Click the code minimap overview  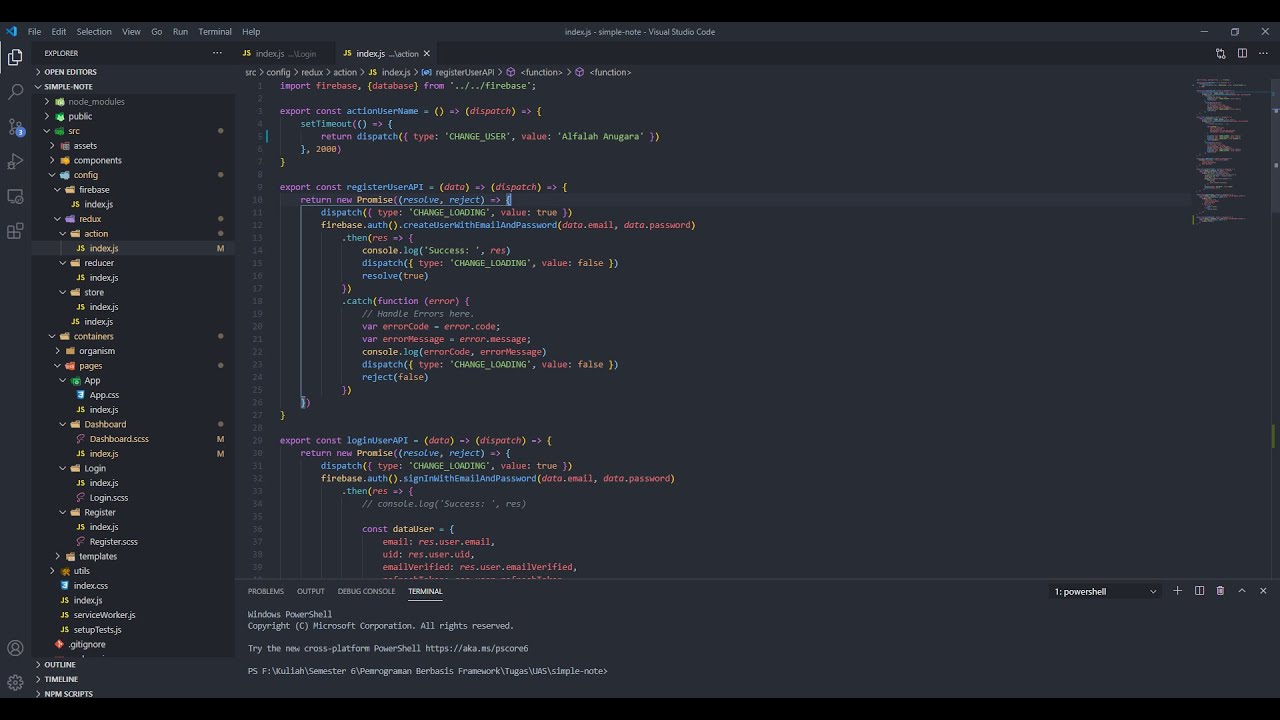coord(1230,150)
